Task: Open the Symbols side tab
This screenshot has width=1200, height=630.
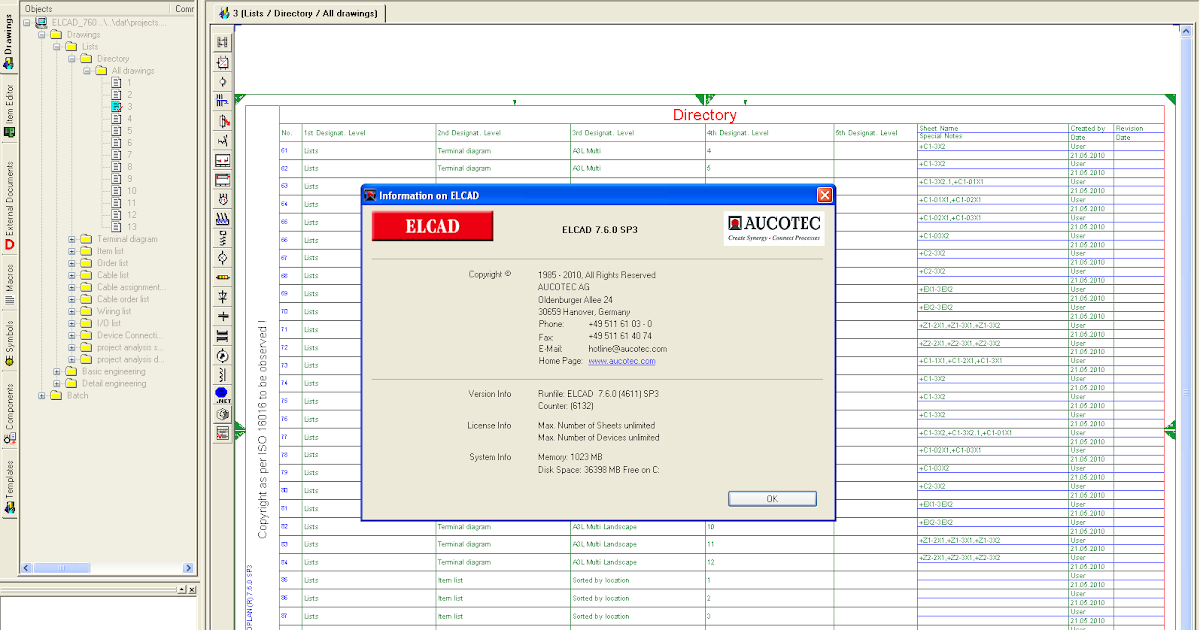Action: point(9,343)
